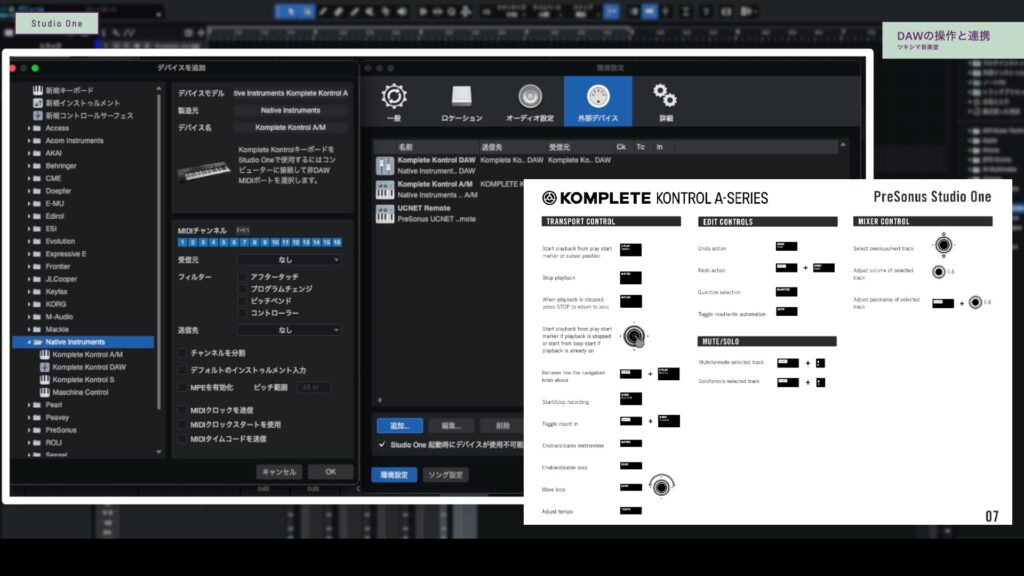Click the keyboard image in the device info
The image size is (1024, 576).
(203, 170)
